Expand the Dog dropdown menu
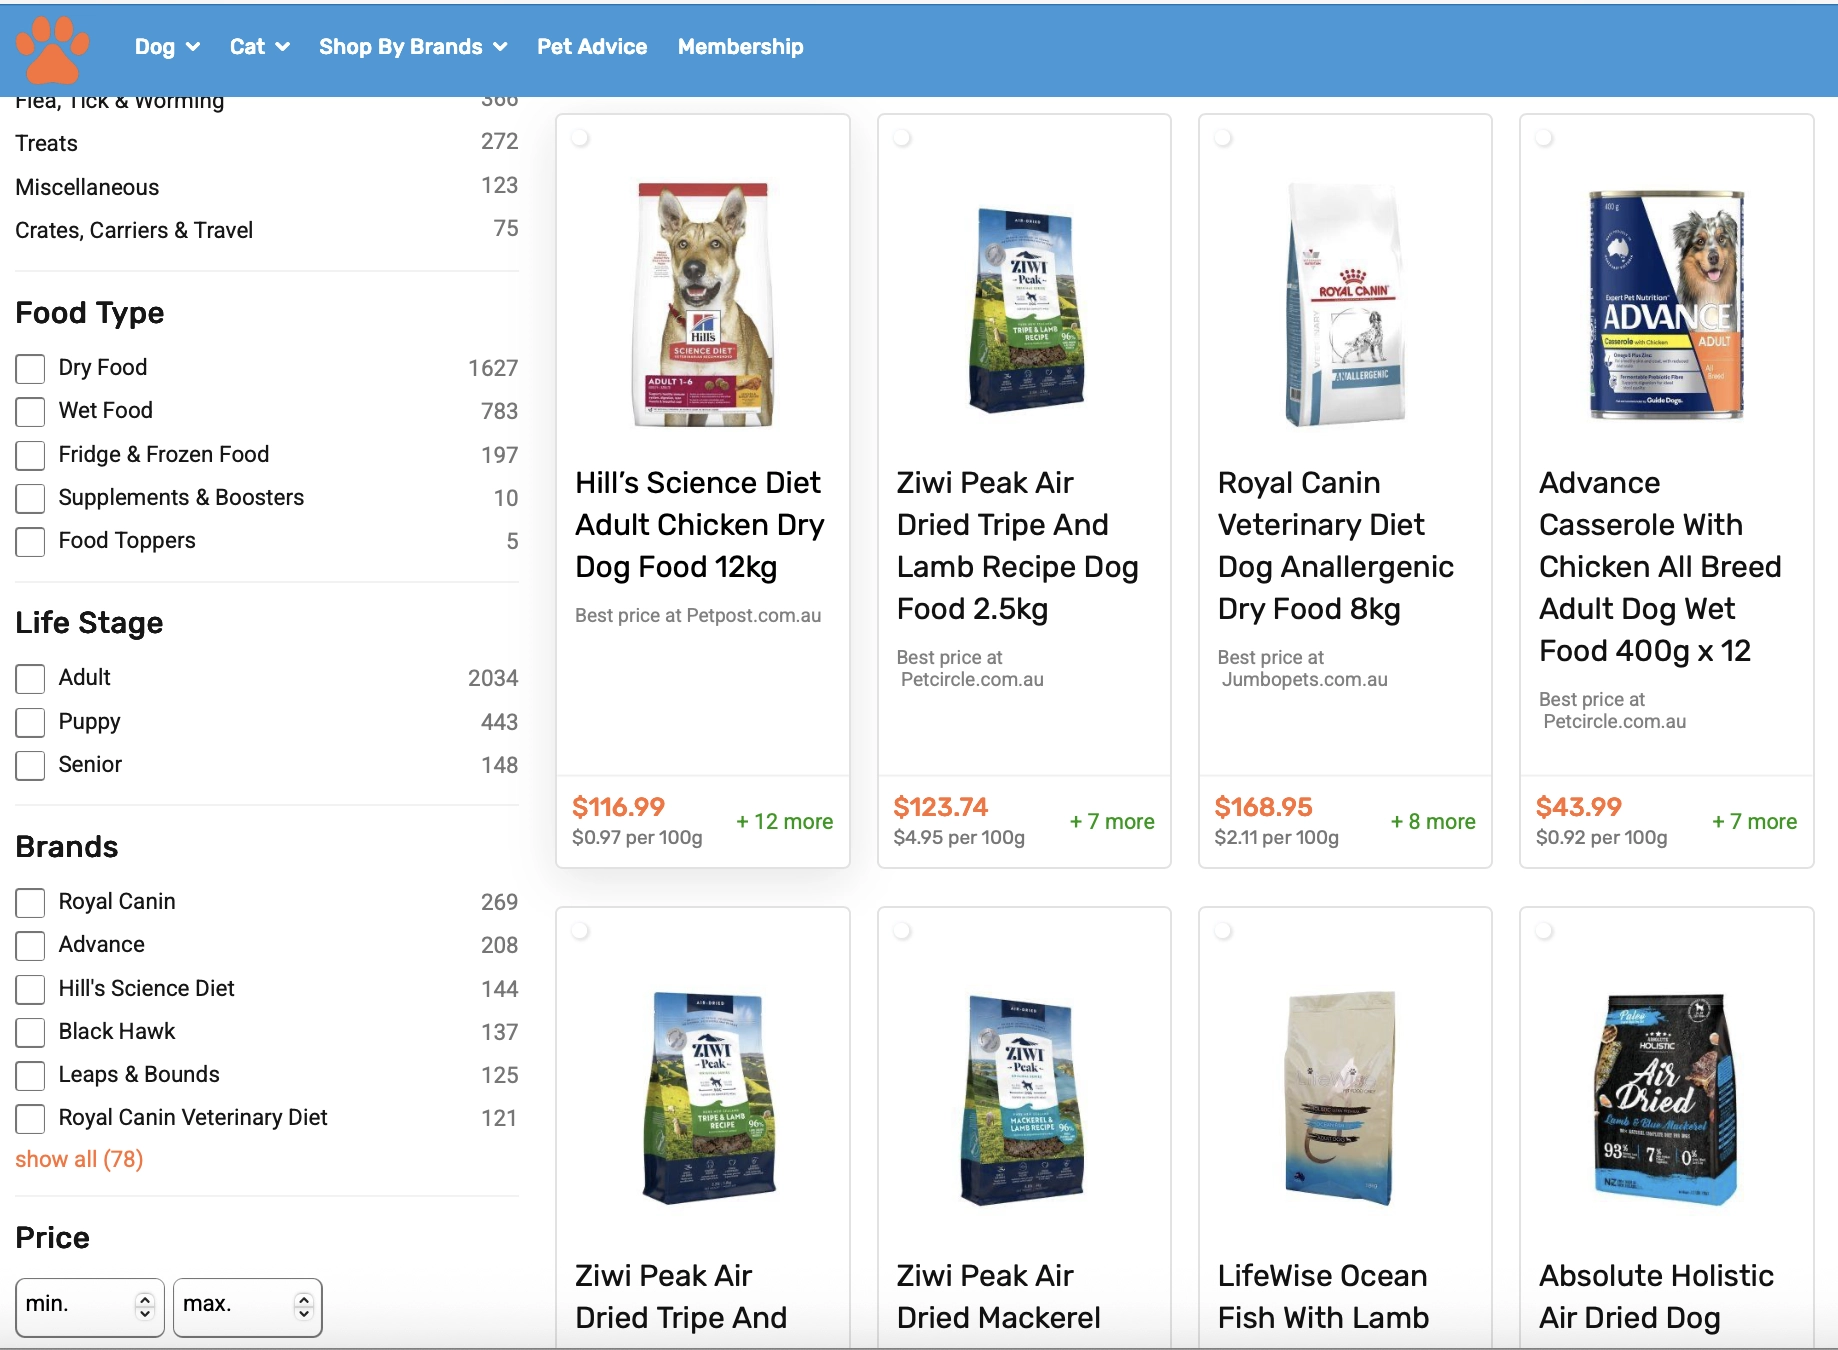This screenshot has height=1350, width=1838. click(166, 47)
